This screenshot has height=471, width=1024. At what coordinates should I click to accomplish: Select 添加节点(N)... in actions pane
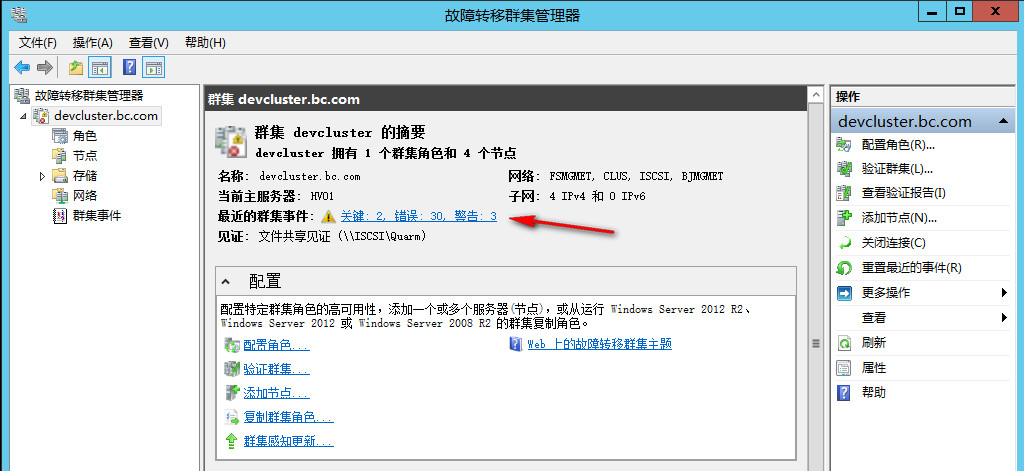[x=899, y=218]
